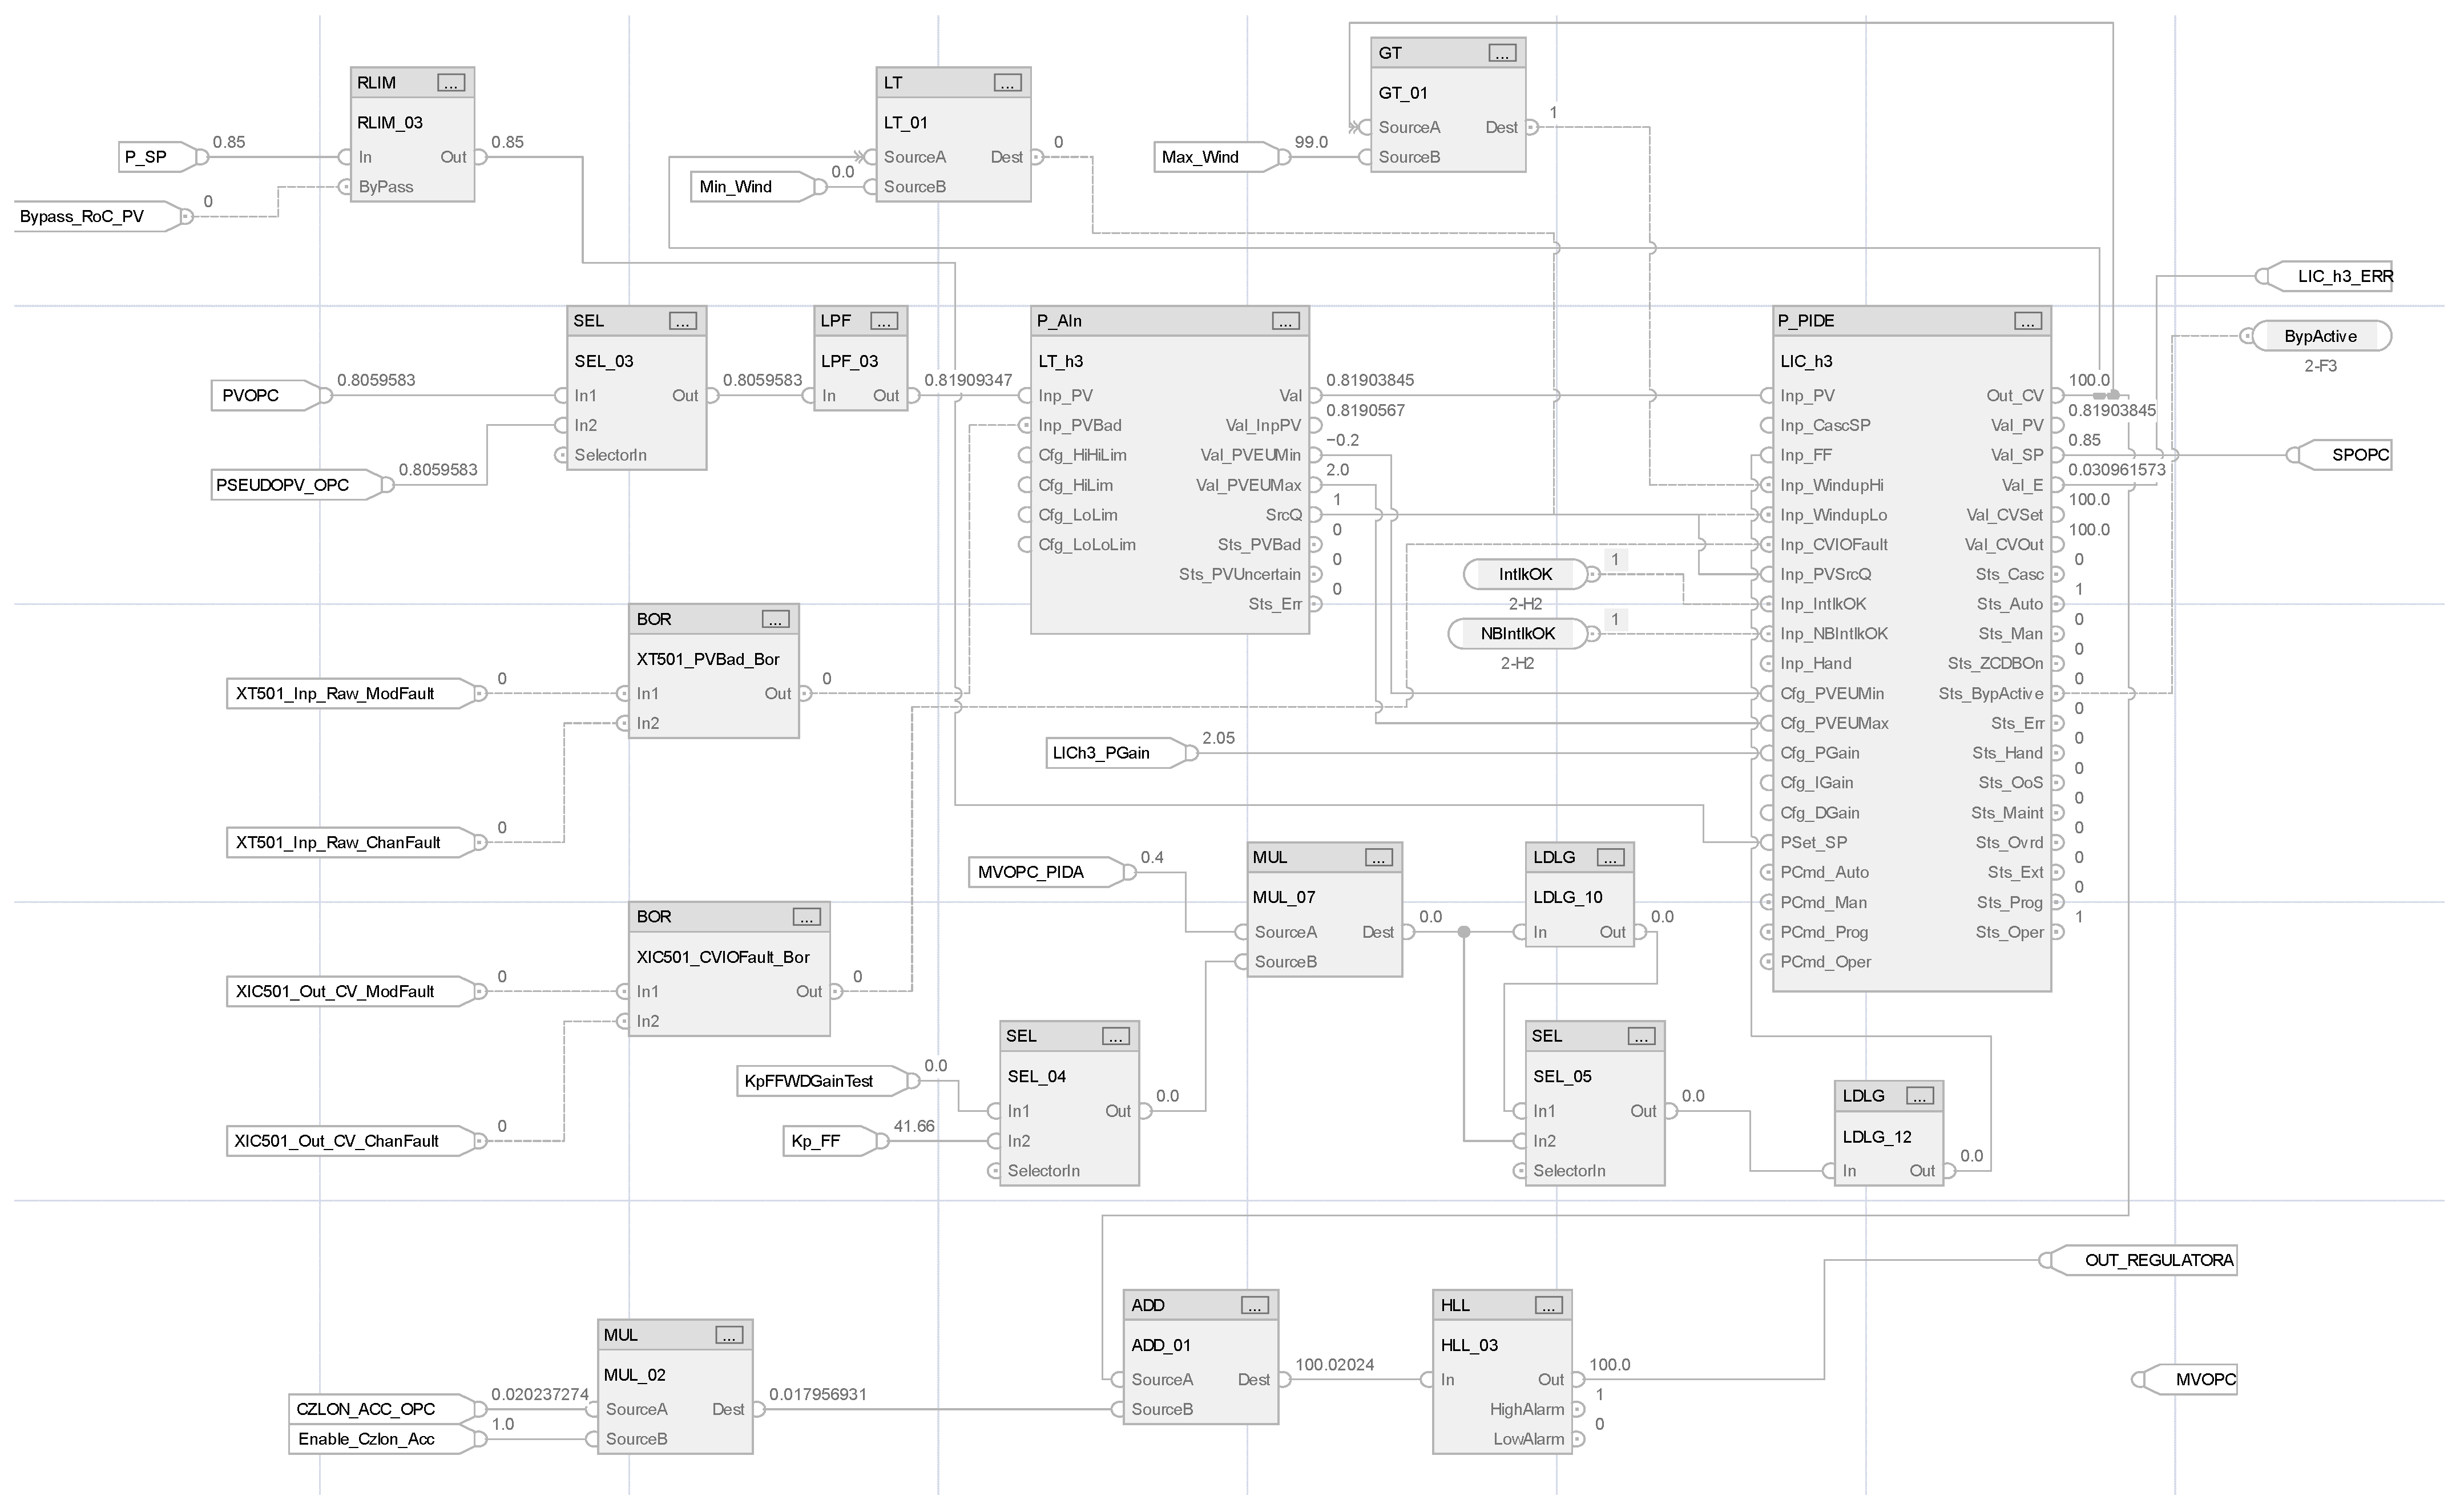The height and width of the screenshot is (1504, 2464).
Task: Click GT_01 block ellipsis properties button
Action: click(x=1502, y=53)
